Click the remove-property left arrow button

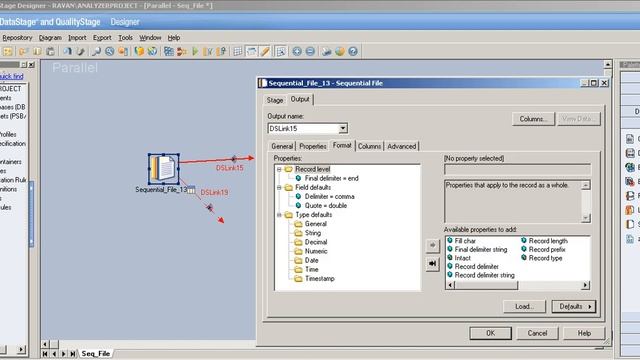point(433,264)
